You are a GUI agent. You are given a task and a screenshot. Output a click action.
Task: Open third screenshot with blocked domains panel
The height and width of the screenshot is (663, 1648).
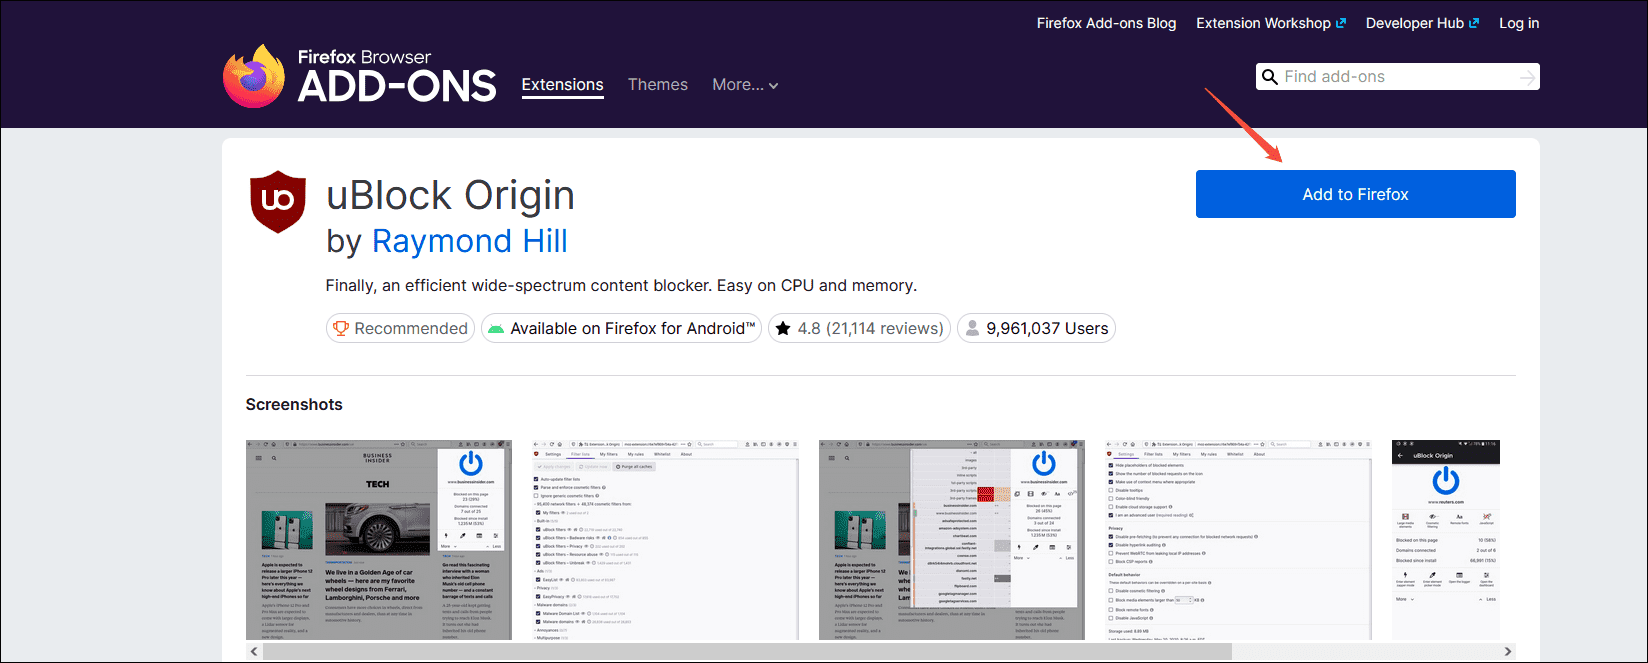[x=951, y=540]
